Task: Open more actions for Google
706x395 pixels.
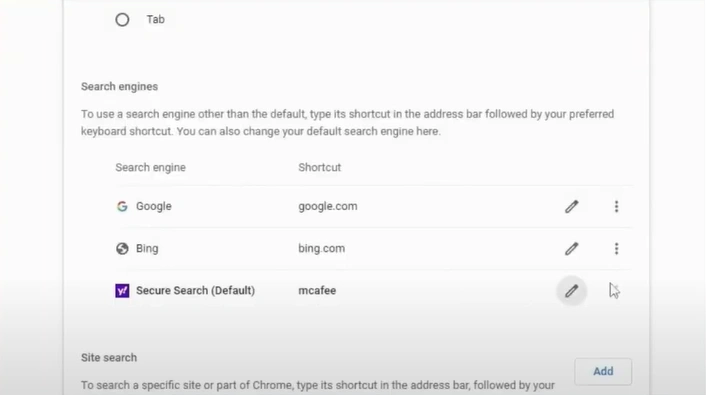Action: [x=616, y=207]
